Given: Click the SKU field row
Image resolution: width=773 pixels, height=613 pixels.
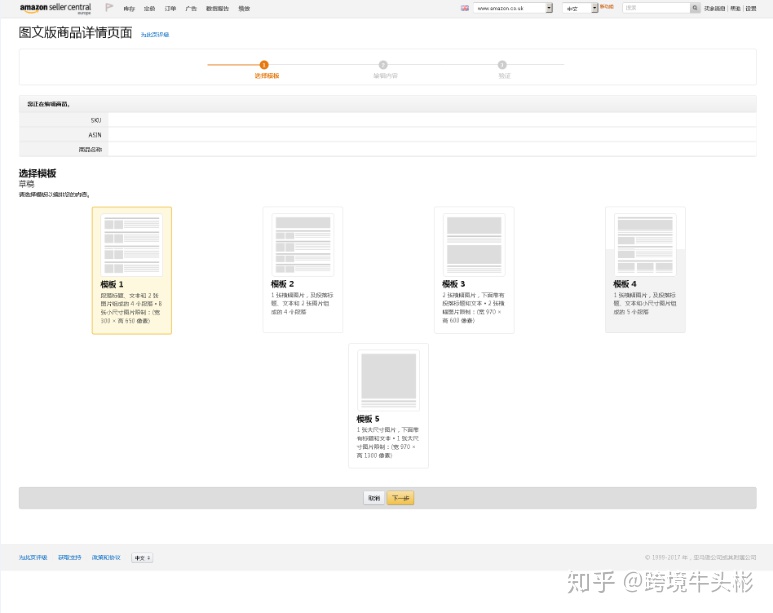Looking at the screenshot, I should (x=387, y=120).
